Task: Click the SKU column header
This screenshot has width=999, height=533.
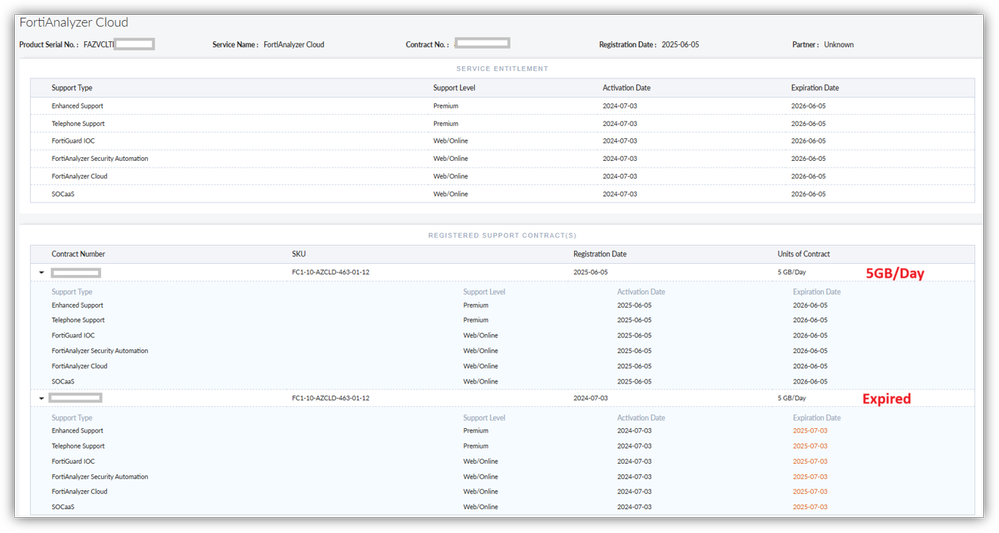Action: 299,254
